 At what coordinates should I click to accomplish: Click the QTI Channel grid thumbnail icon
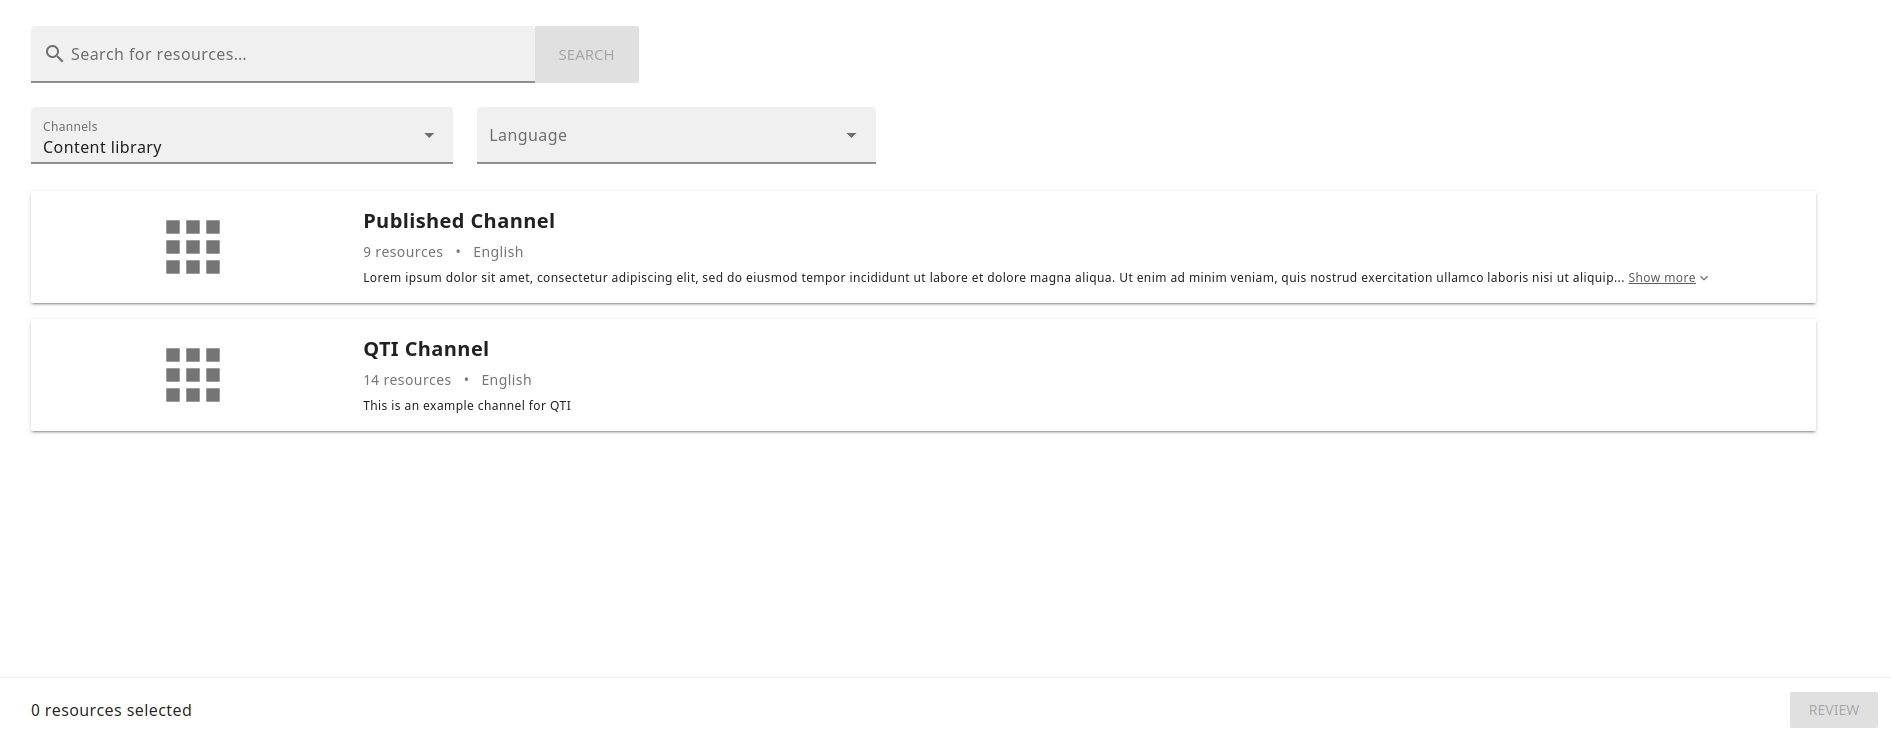point(193,375)
